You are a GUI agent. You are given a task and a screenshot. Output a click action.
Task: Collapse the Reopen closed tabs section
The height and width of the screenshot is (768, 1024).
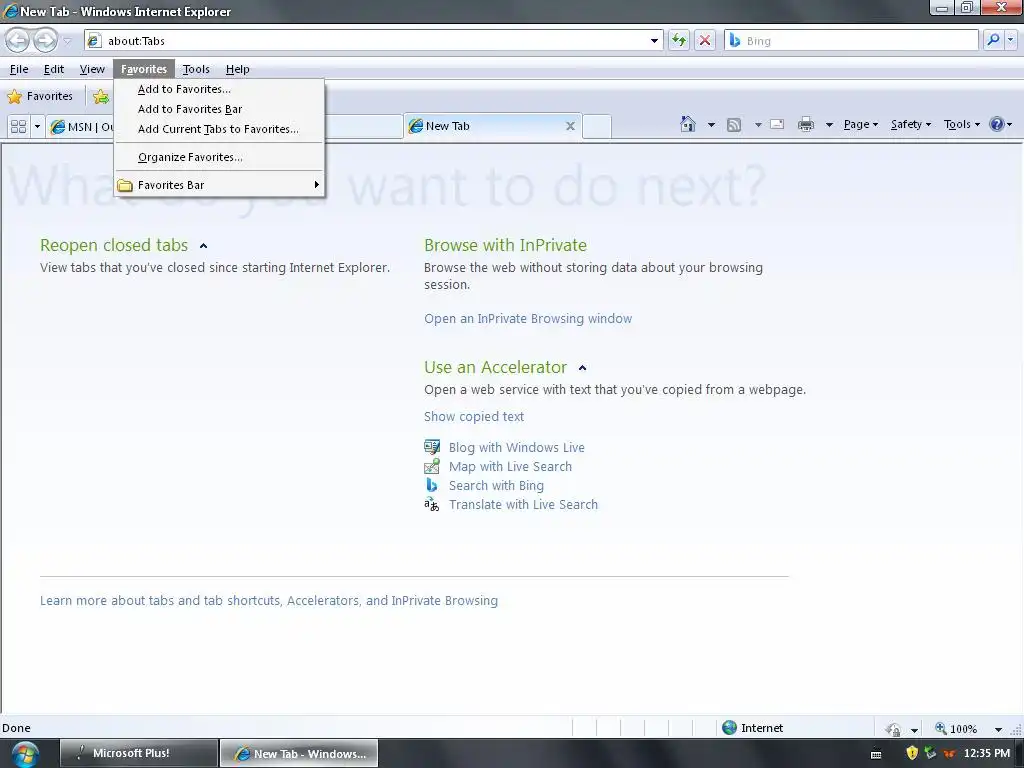203,246
